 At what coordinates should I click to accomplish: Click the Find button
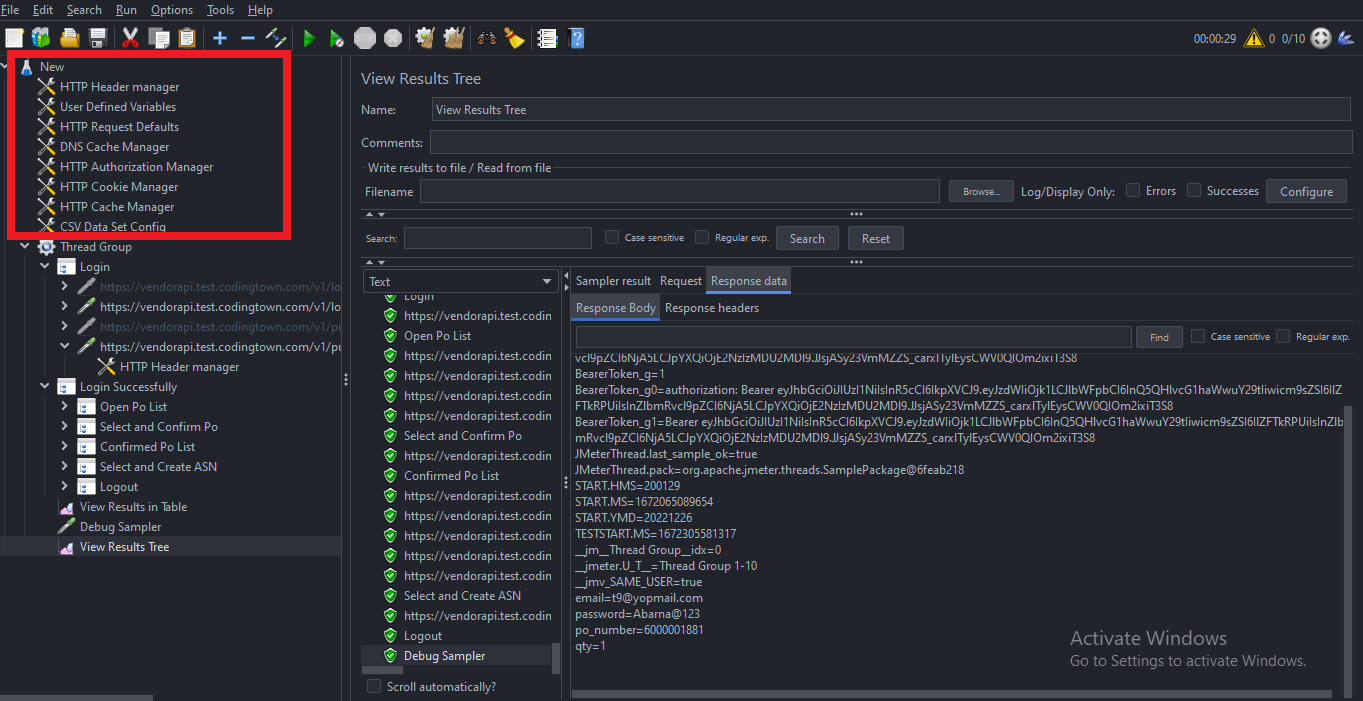pos(1159,337)
